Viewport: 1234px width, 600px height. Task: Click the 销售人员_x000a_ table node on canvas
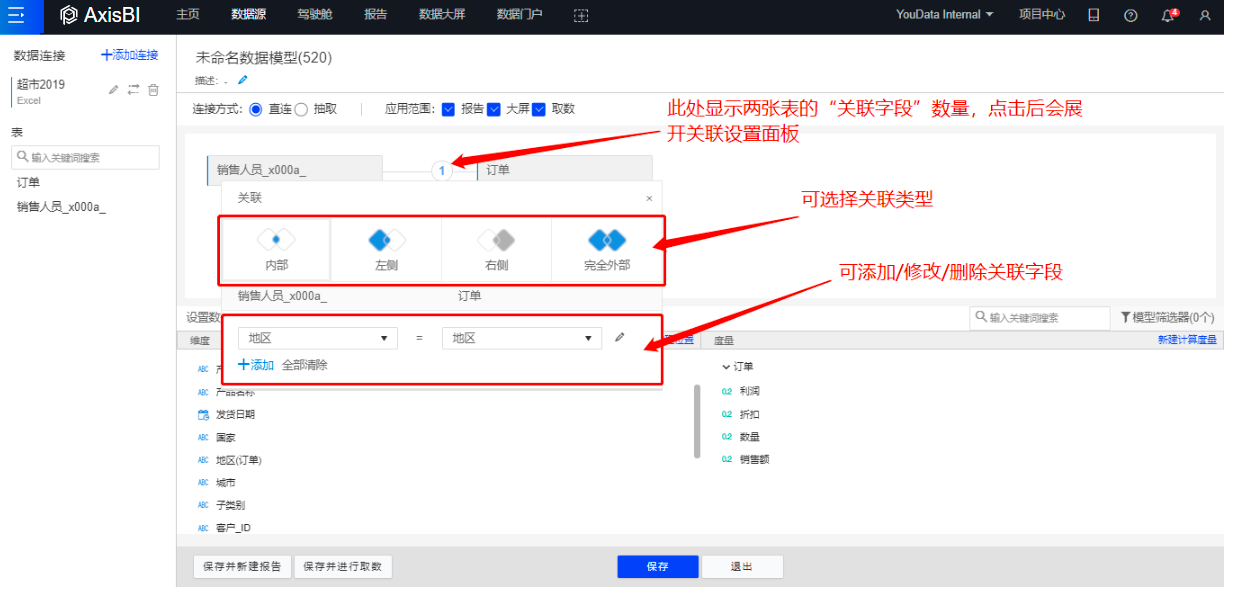(x=294, y=170)
